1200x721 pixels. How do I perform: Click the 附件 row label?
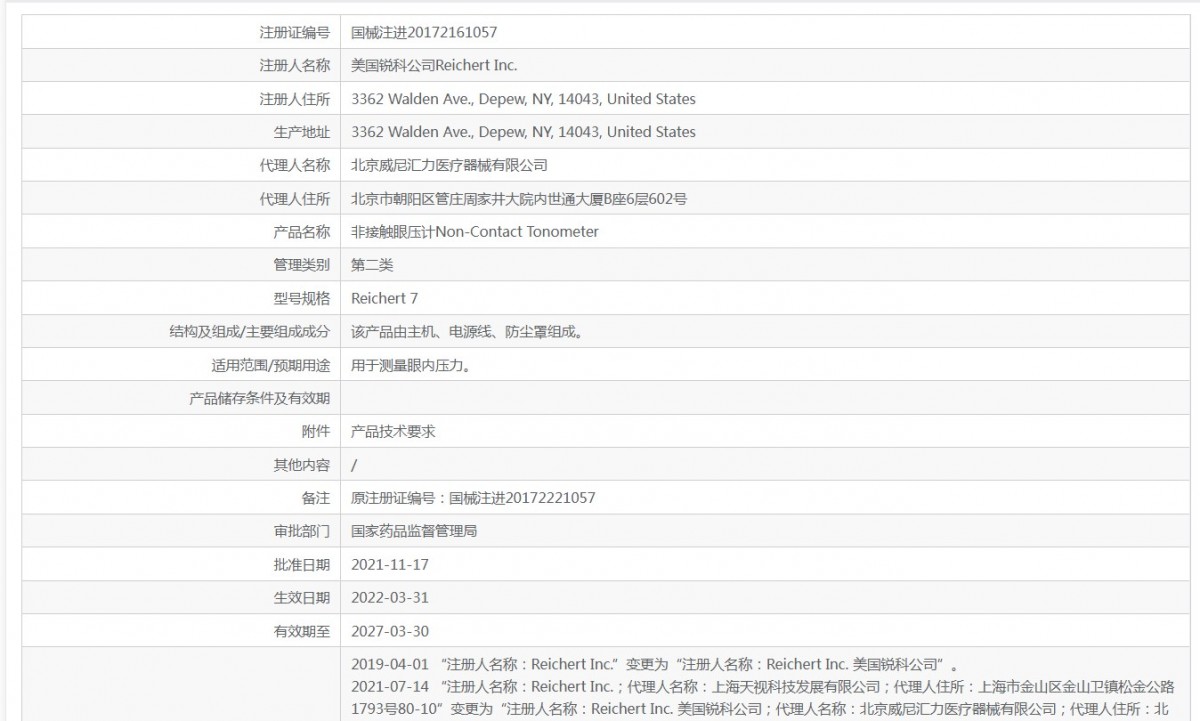click(315, 431)
